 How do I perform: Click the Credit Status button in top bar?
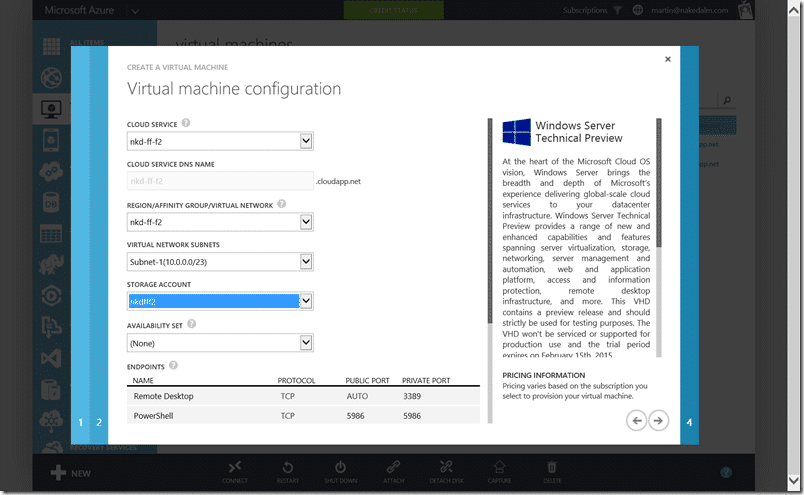[393, 10]
